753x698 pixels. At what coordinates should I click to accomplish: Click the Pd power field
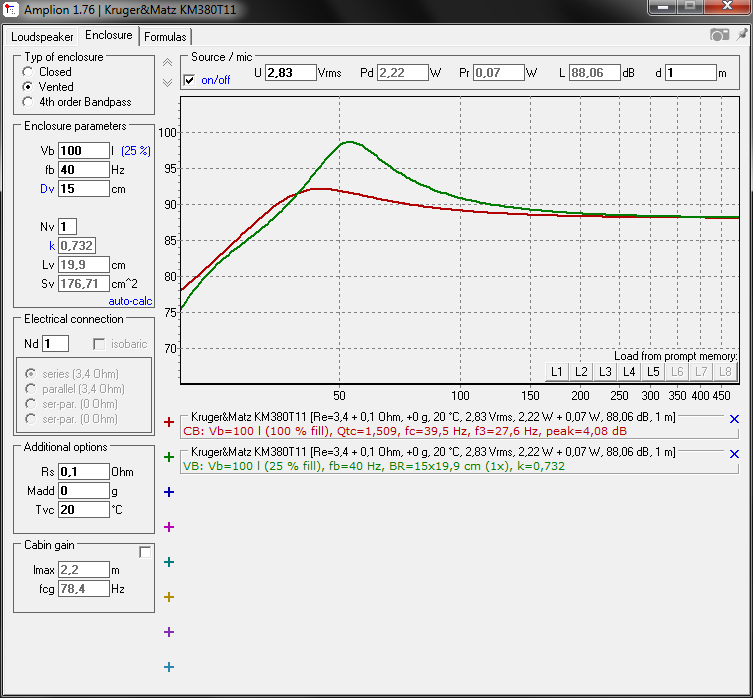tap(402, 73)
